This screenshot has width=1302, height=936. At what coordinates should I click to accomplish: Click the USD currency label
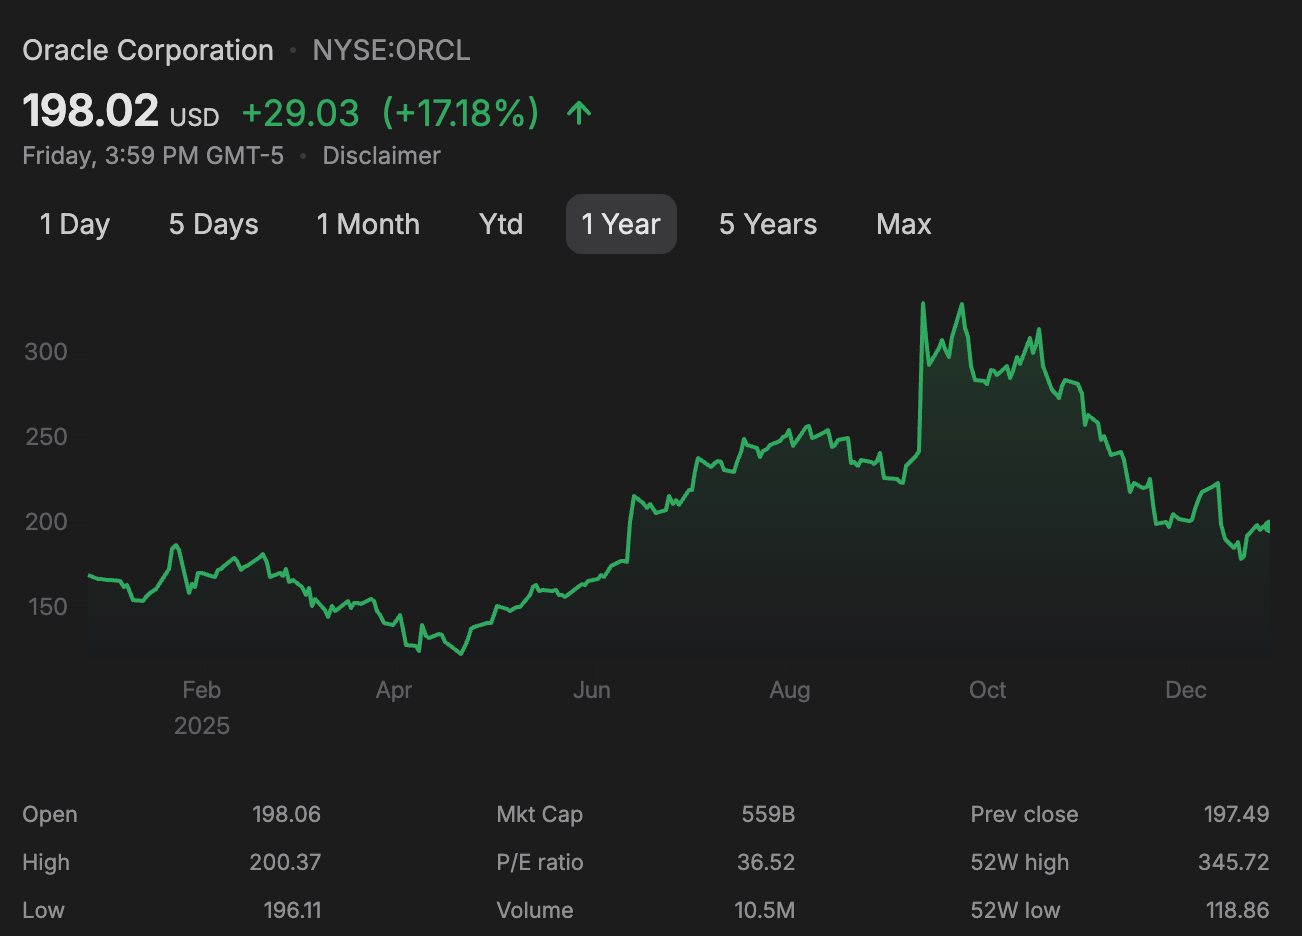[194, 117]
